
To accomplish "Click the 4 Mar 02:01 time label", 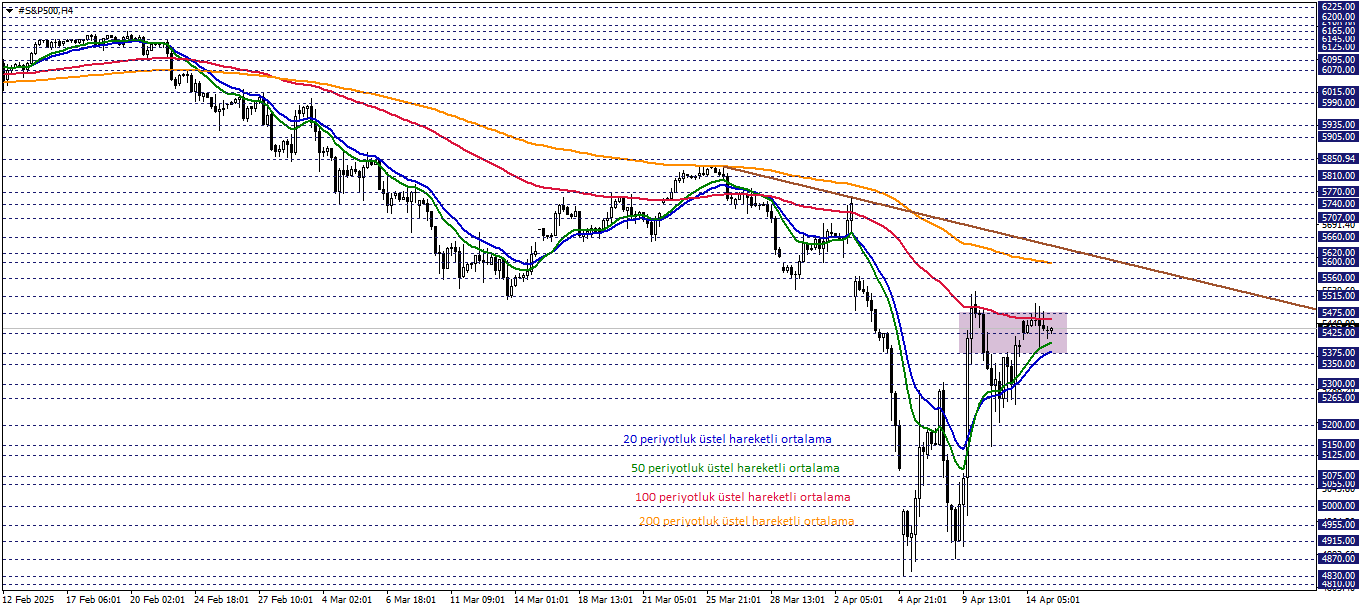I will (x=347, y=600).
